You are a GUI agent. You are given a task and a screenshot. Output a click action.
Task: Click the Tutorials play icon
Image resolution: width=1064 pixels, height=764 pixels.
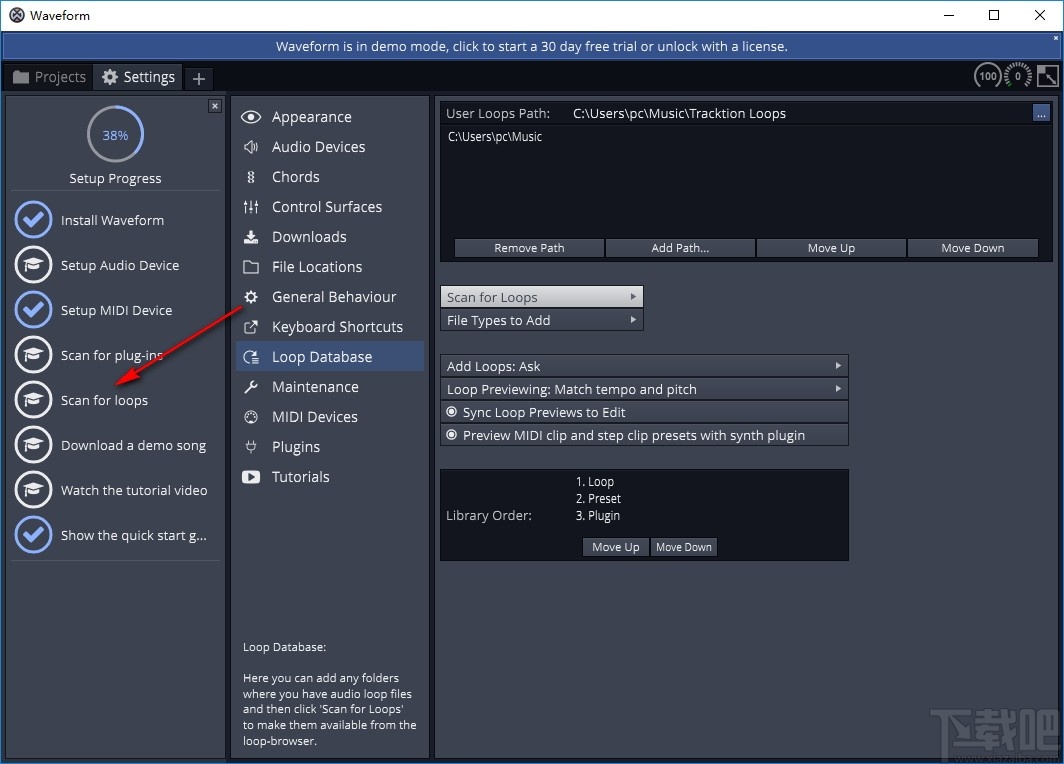(x=251, y=477)
